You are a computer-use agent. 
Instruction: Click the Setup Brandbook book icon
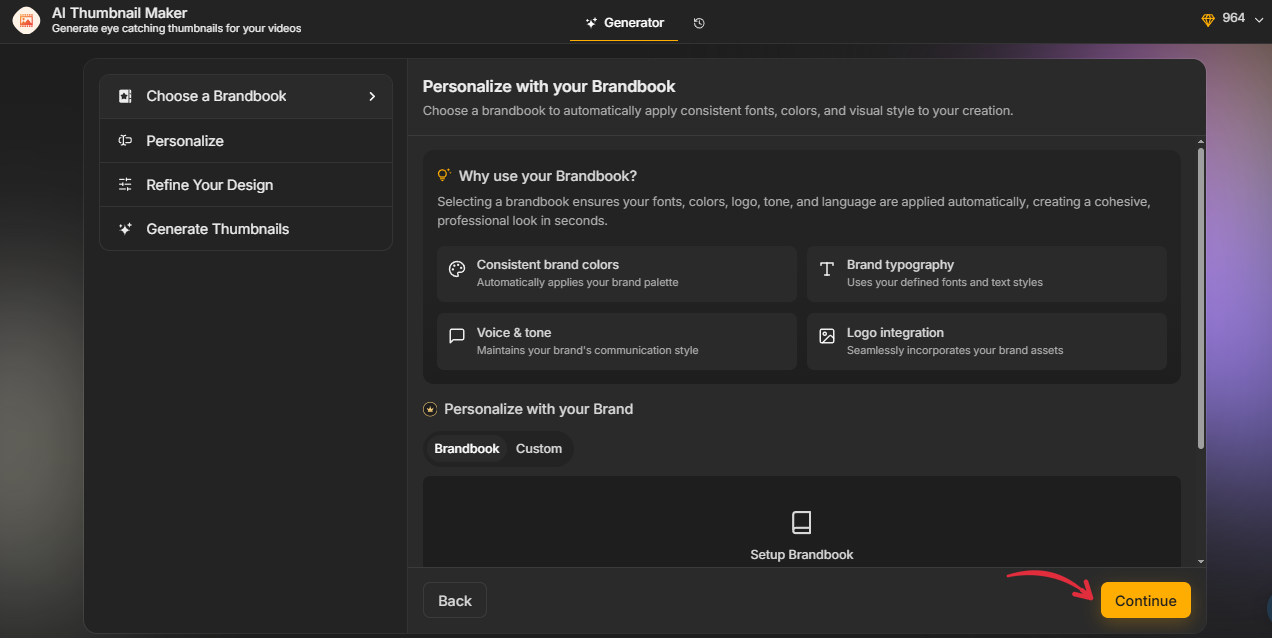coord(801,522)
